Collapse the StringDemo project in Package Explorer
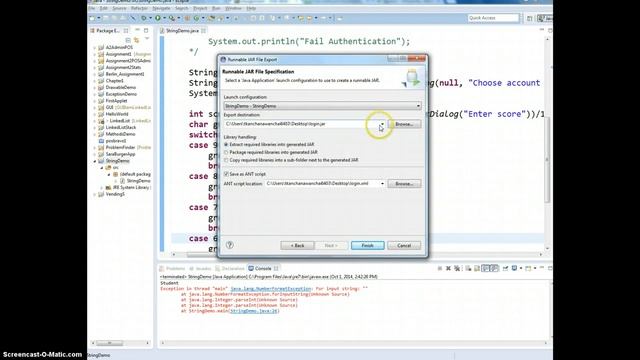The width and height of the screenshot is (640, 360). (95, 161)
